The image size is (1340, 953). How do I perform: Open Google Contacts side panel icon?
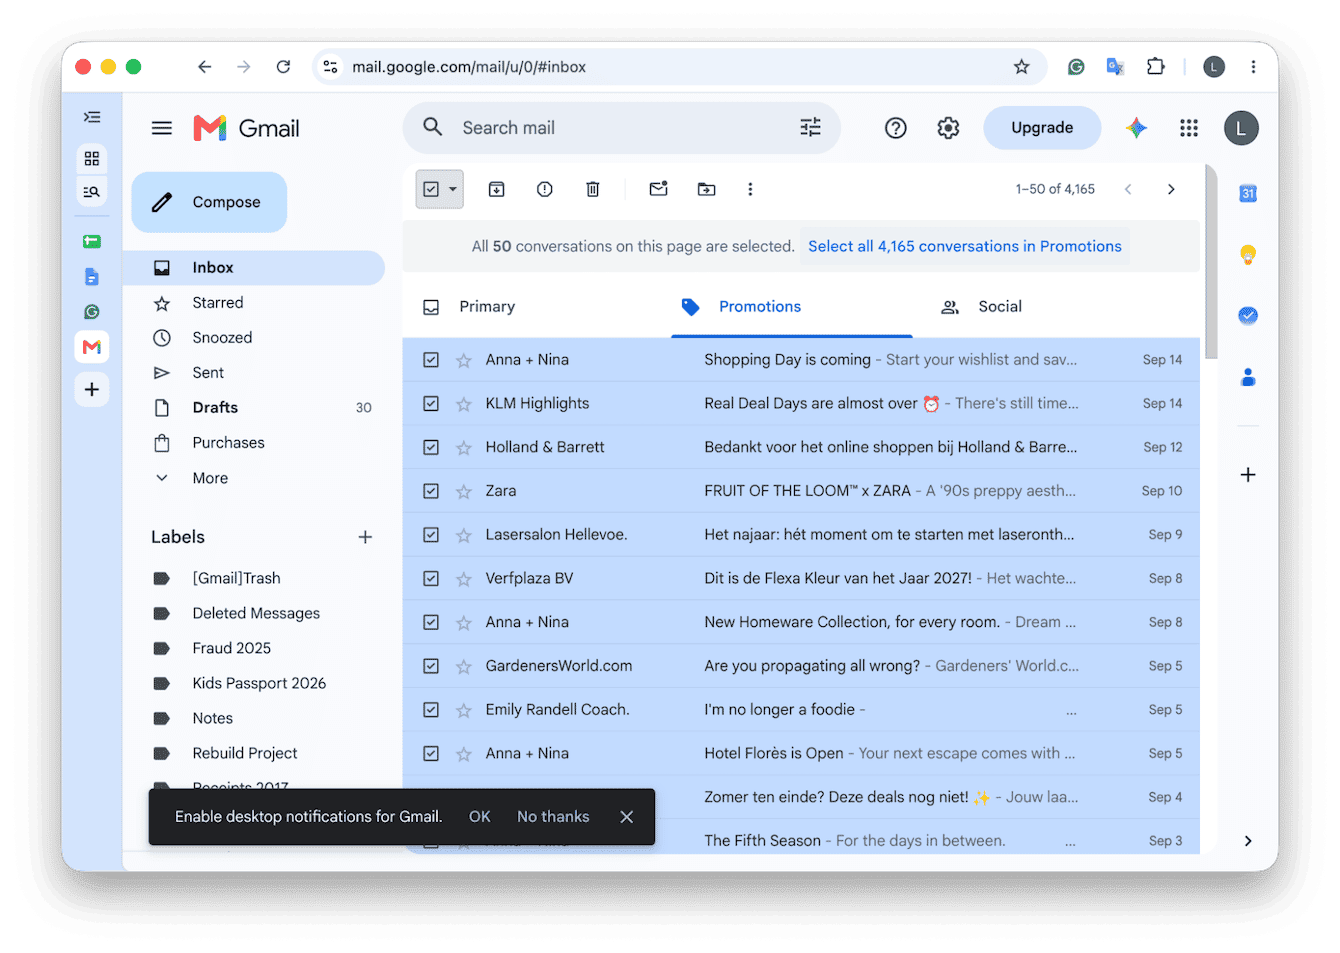[1248, 377]
